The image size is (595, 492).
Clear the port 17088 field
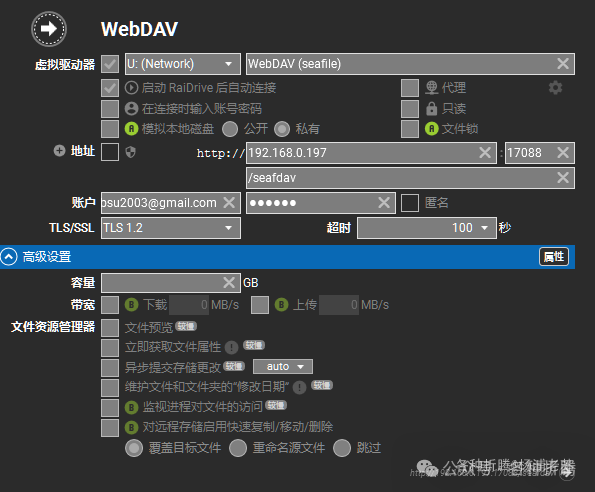click(x=563, y=152)
